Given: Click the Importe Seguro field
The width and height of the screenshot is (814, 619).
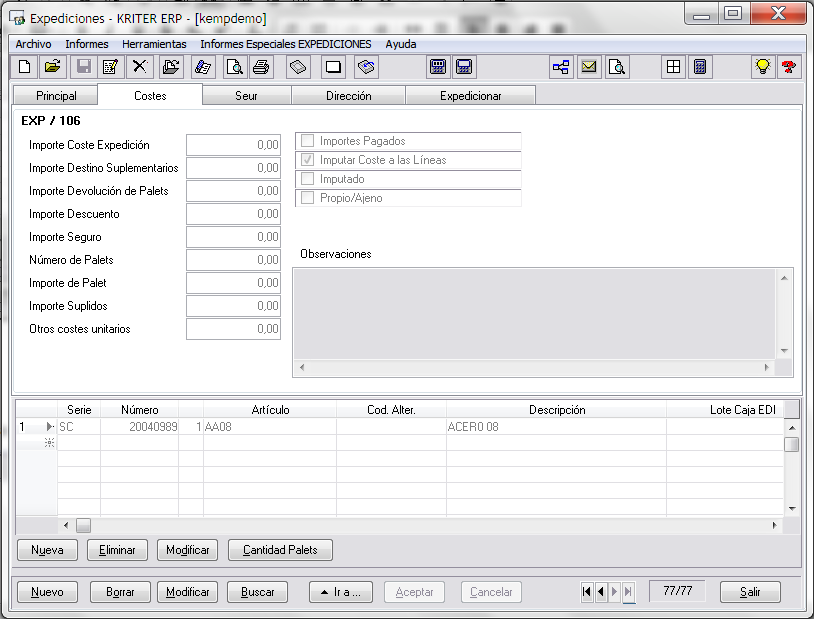Looking at the screenshot, I should point(234,237).
